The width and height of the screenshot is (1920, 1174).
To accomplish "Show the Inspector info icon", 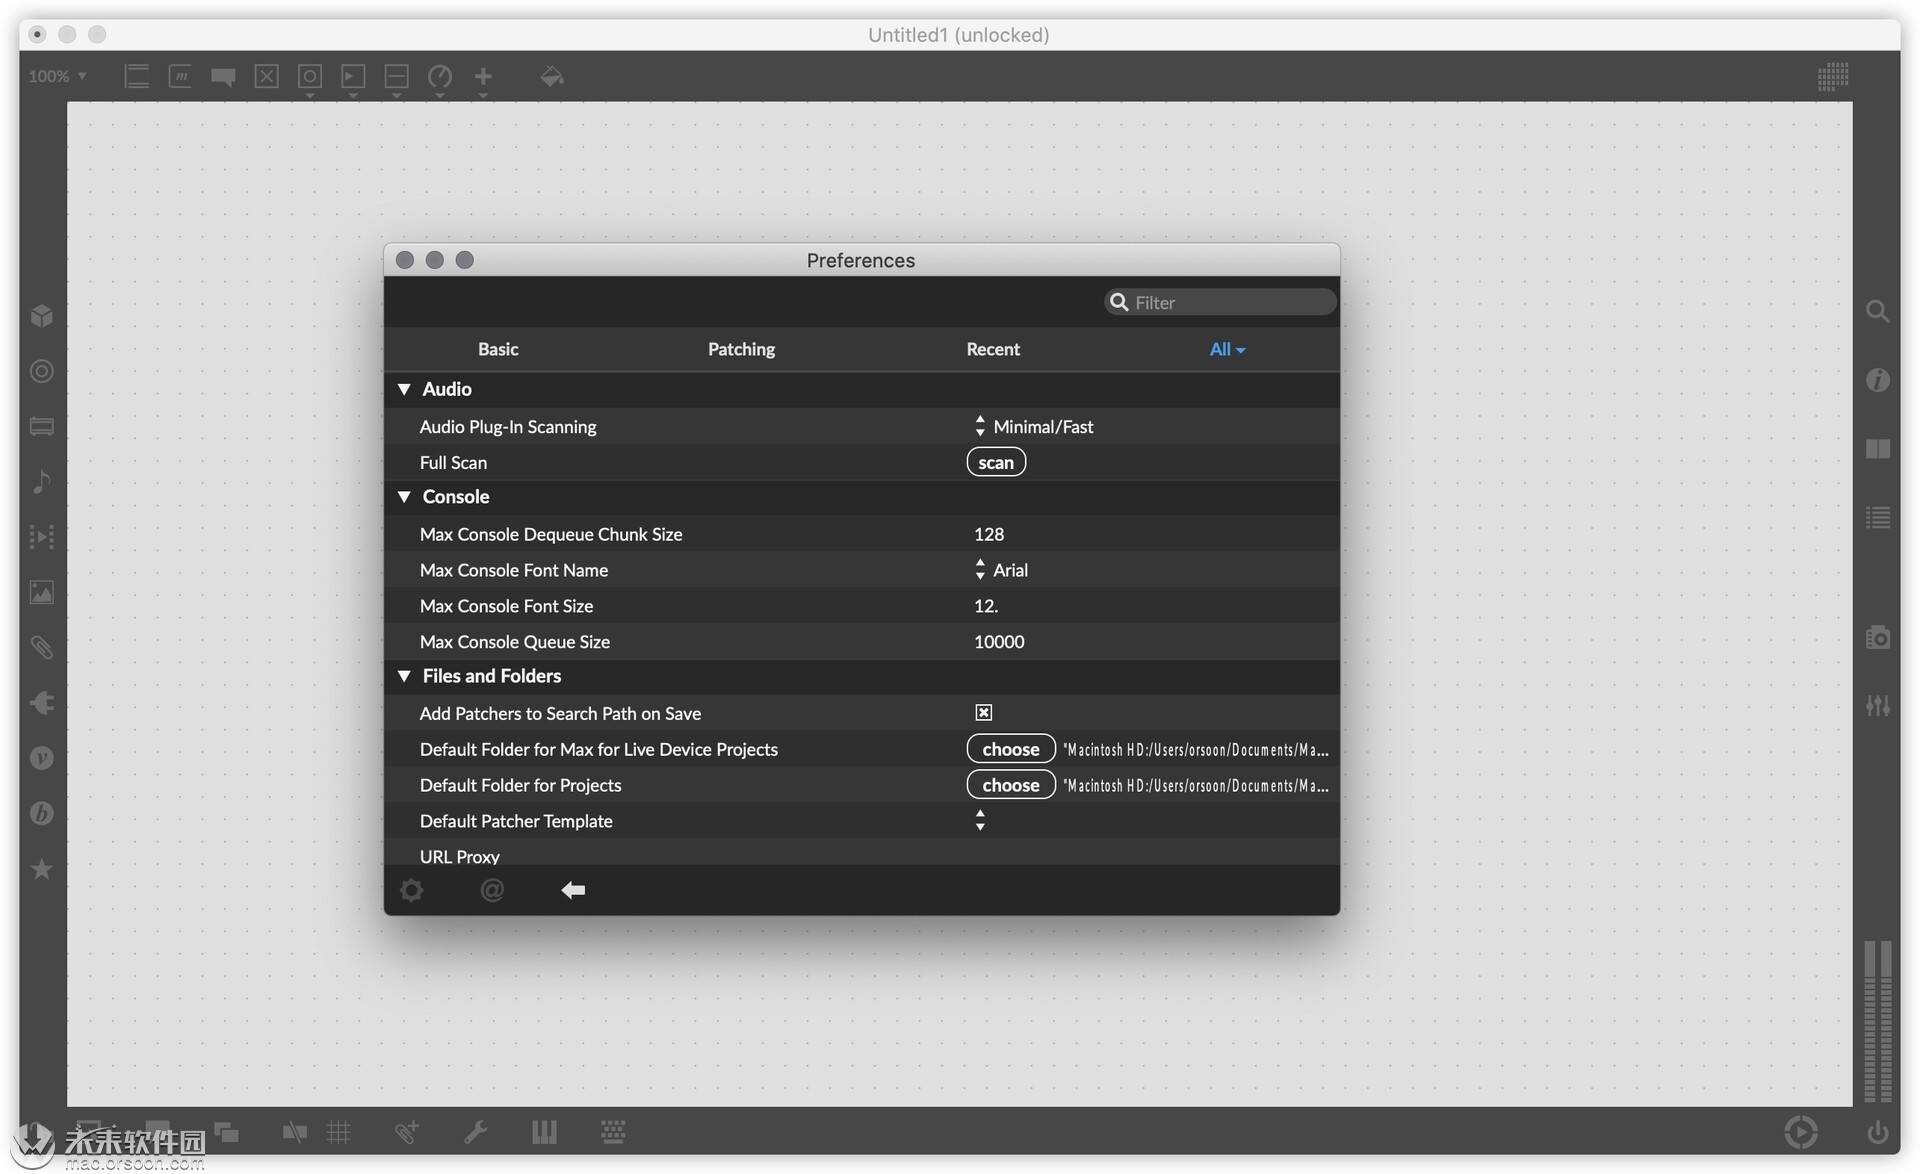I will click(1877, 380).
